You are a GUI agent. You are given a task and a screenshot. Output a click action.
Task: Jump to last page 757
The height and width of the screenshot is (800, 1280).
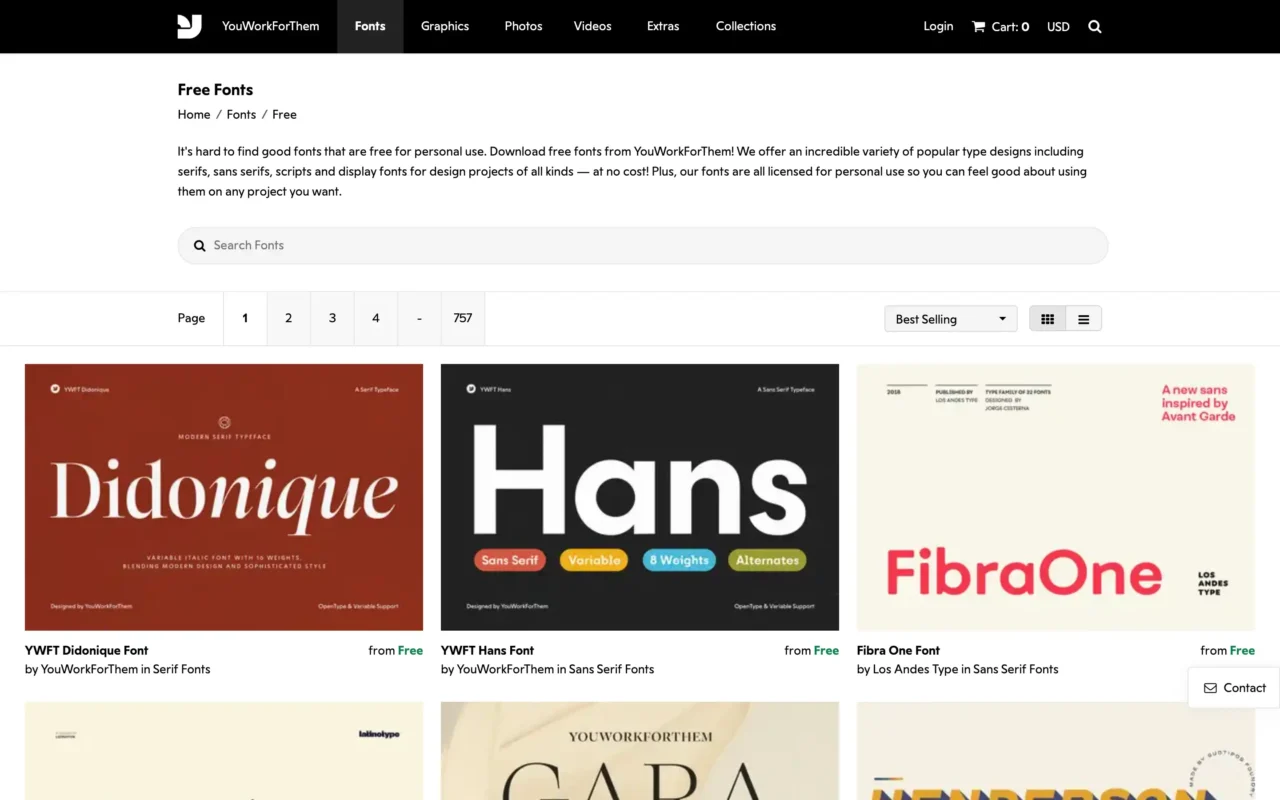[x=462, y=318]
